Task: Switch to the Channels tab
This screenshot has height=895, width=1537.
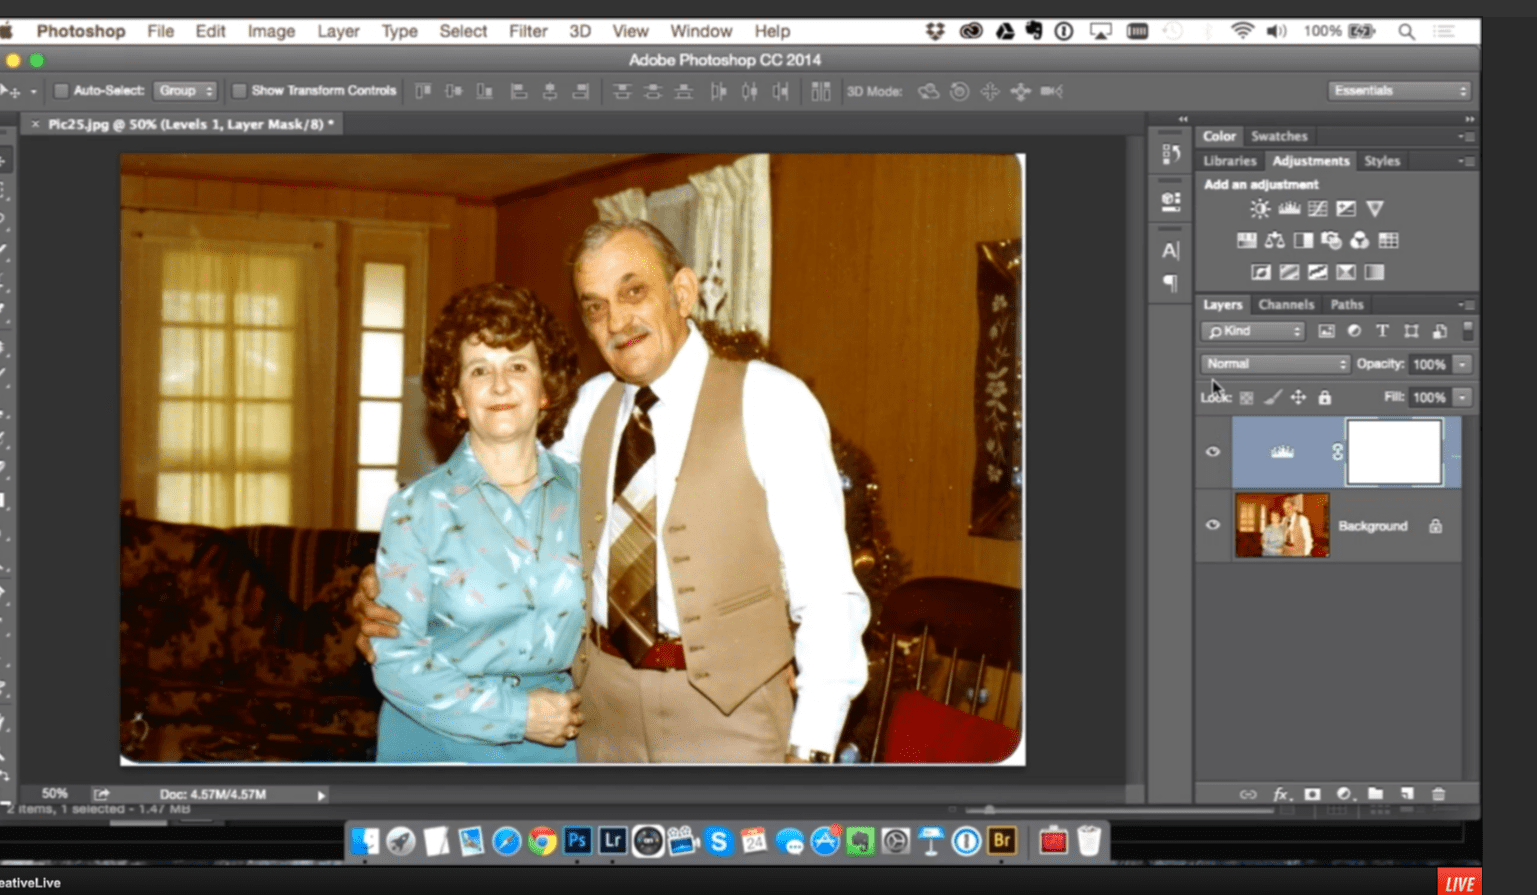Action: 1286,304
